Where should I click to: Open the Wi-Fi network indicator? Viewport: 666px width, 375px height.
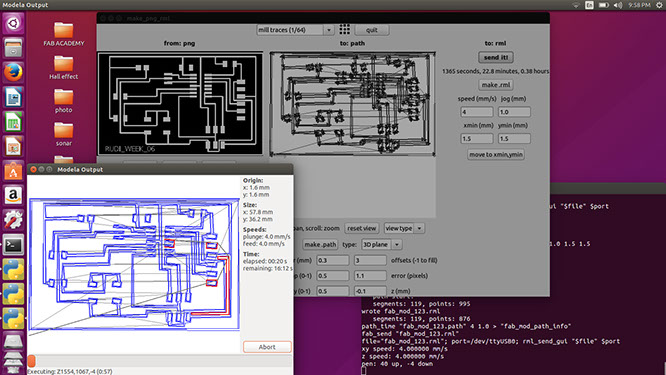[x=576, y=5]
